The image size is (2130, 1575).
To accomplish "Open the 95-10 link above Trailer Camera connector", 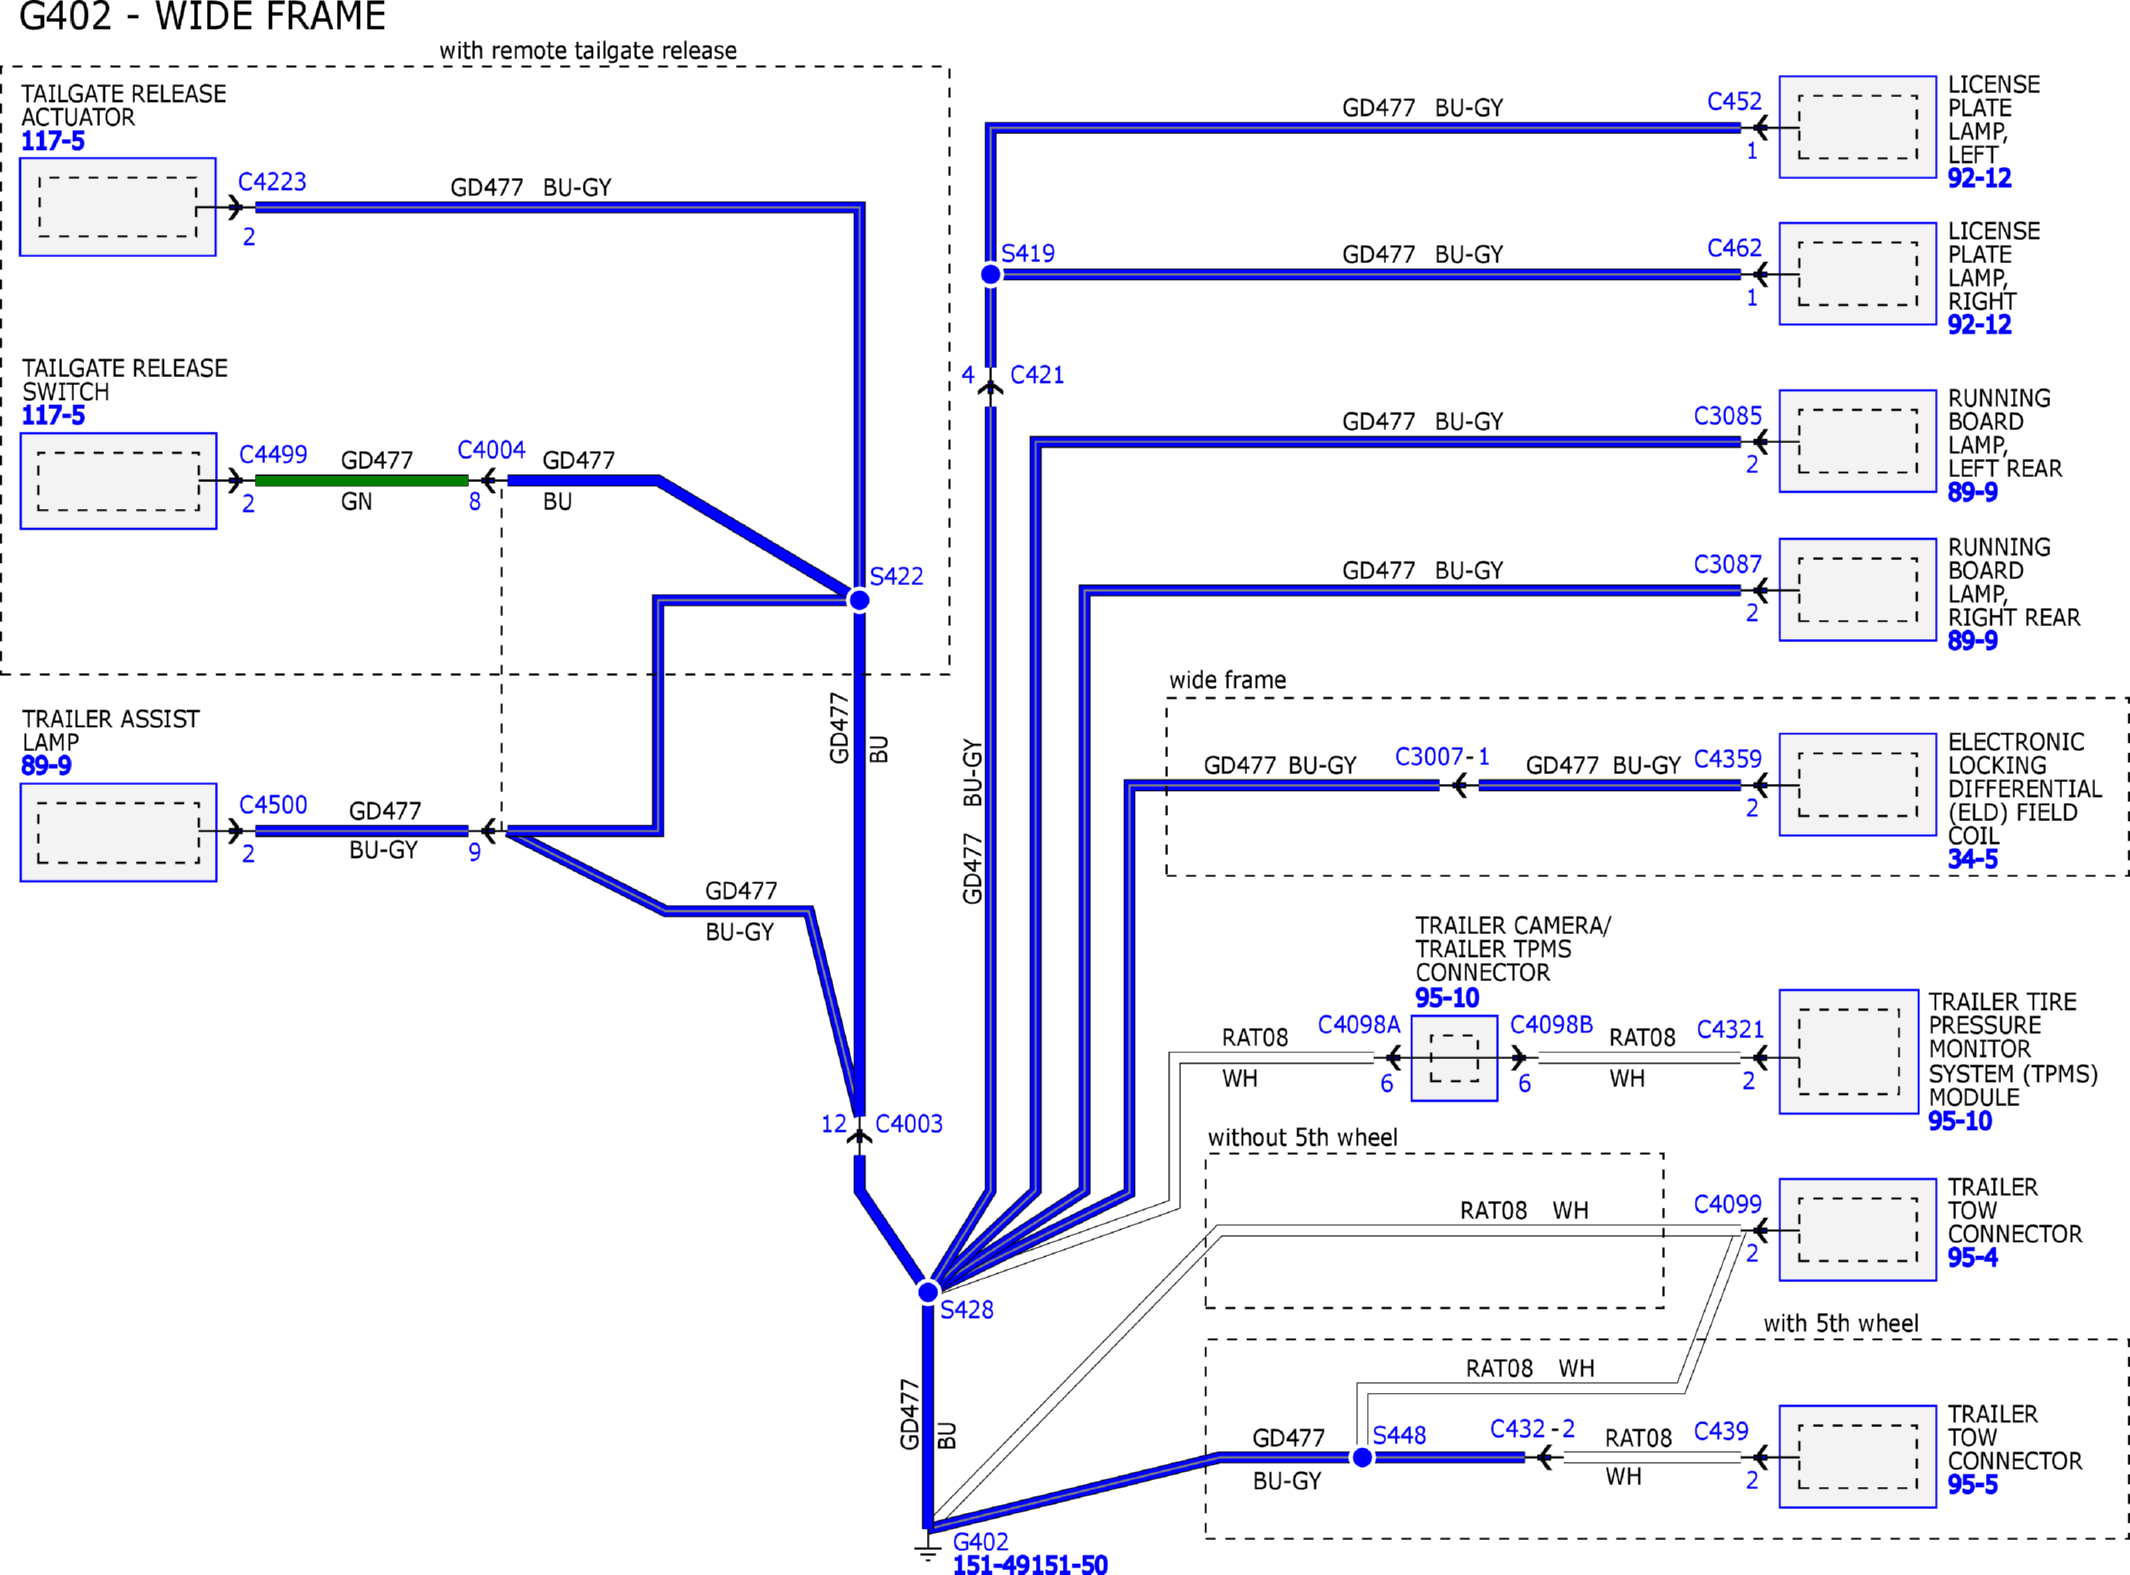I will click(x=1446, y=997).
